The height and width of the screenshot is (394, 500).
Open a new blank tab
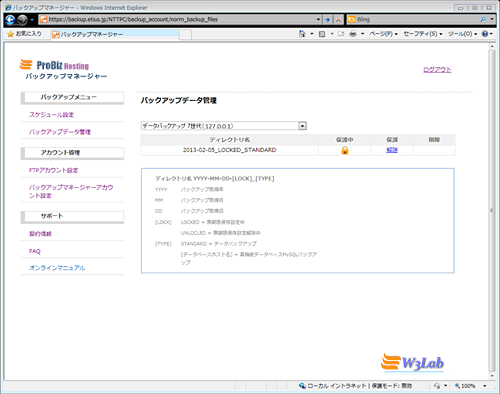coord(186,35)
